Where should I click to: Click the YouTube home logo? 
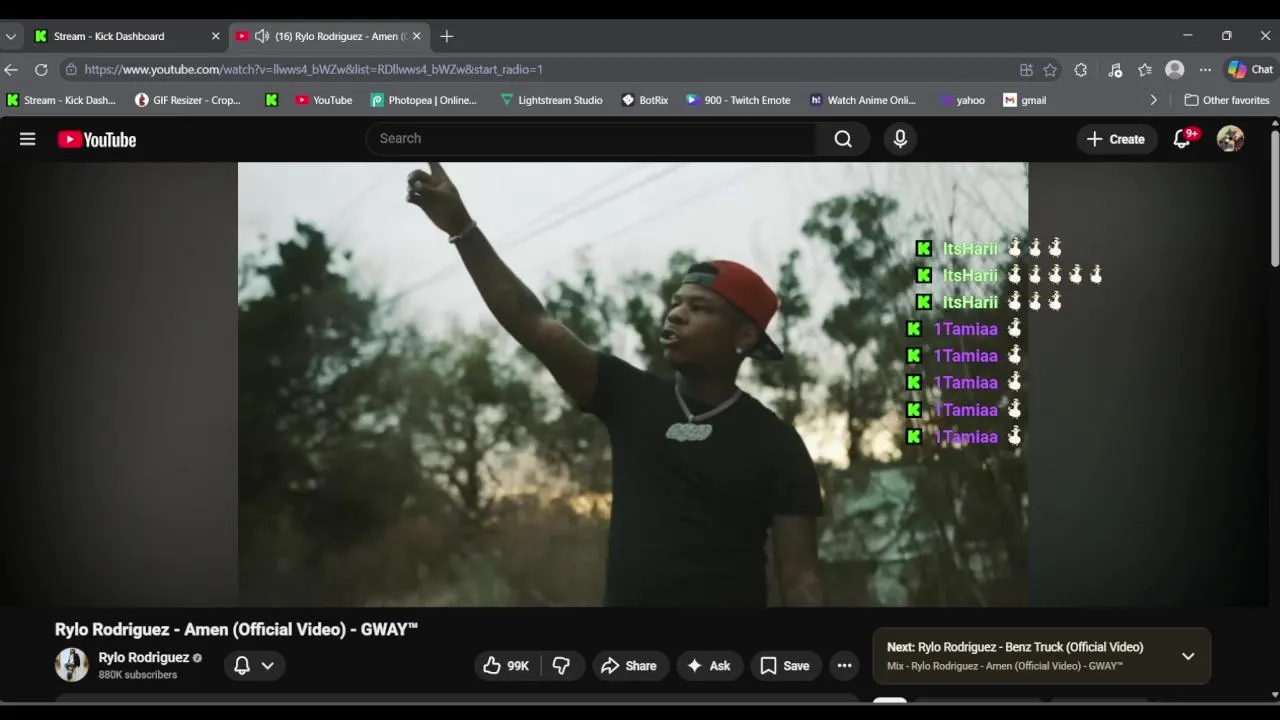(97, 139)
